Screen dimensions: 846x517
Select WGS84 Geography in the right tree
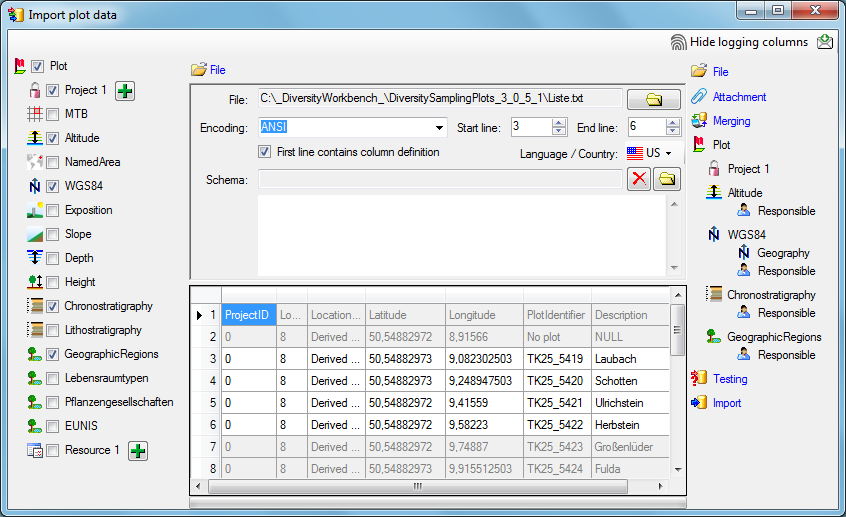pos(782,253)
